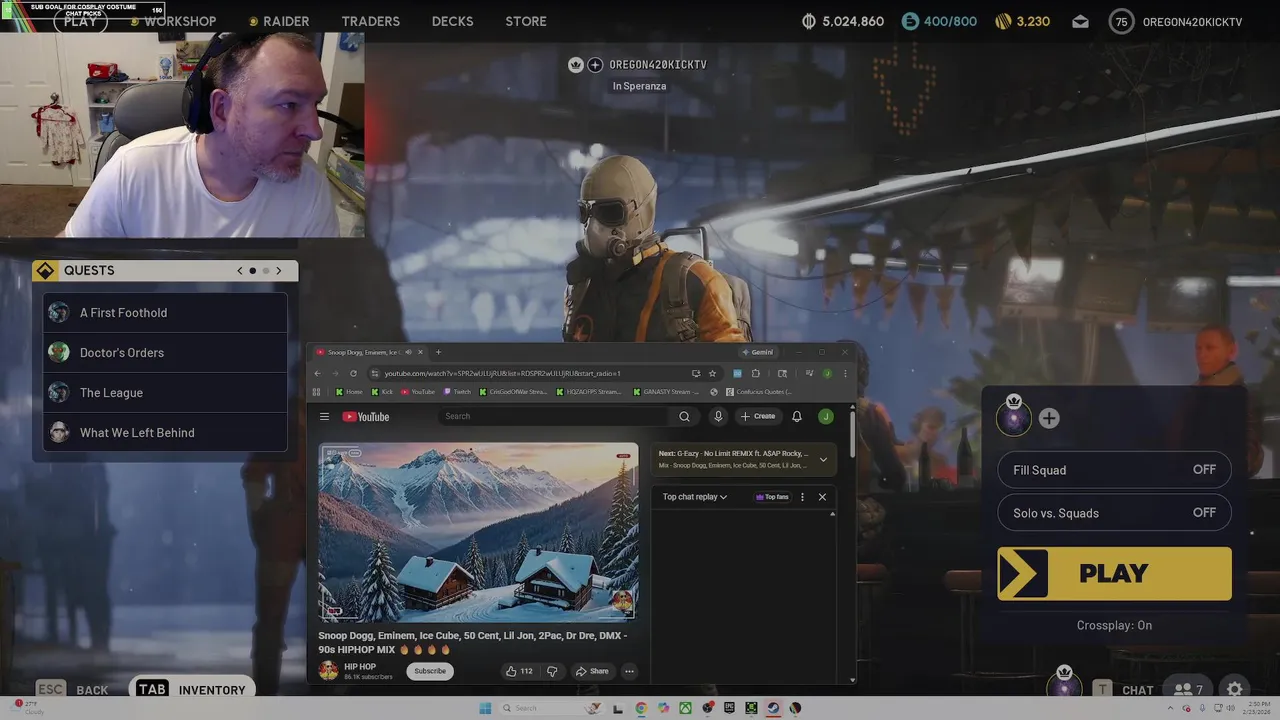The height and width of the screenshot is (720, 1280).
Task: Toggle Fill Squad setting
Action: coord(1113,470)
